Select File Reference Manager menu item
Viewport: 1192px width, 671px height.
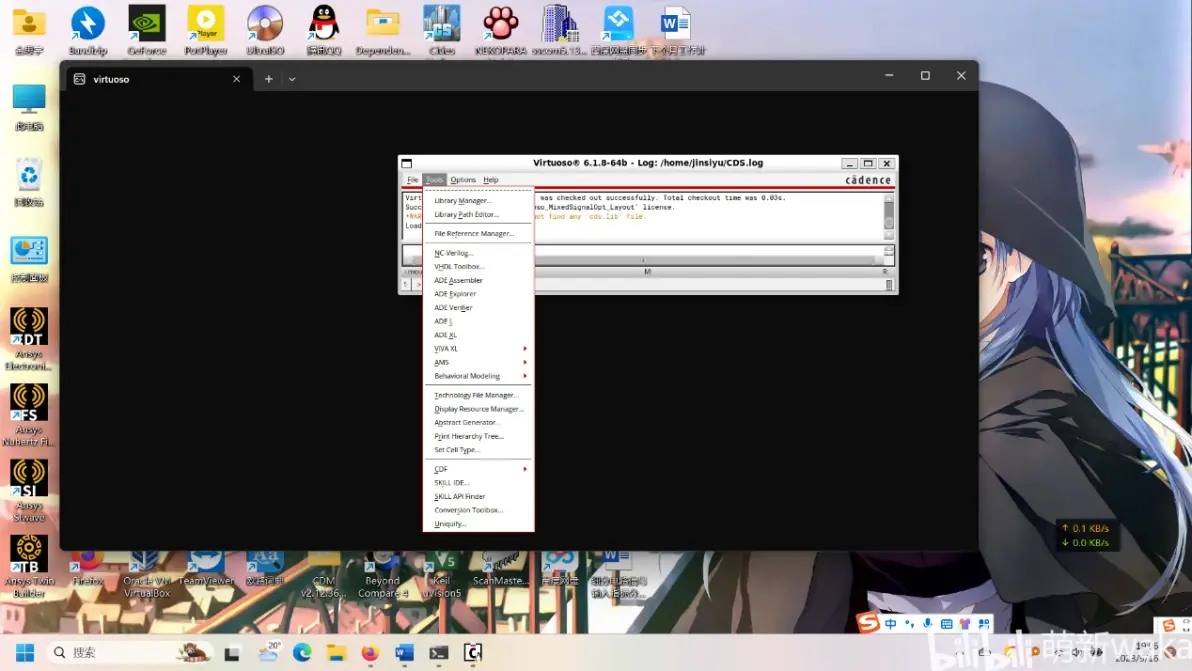point(478,233)
